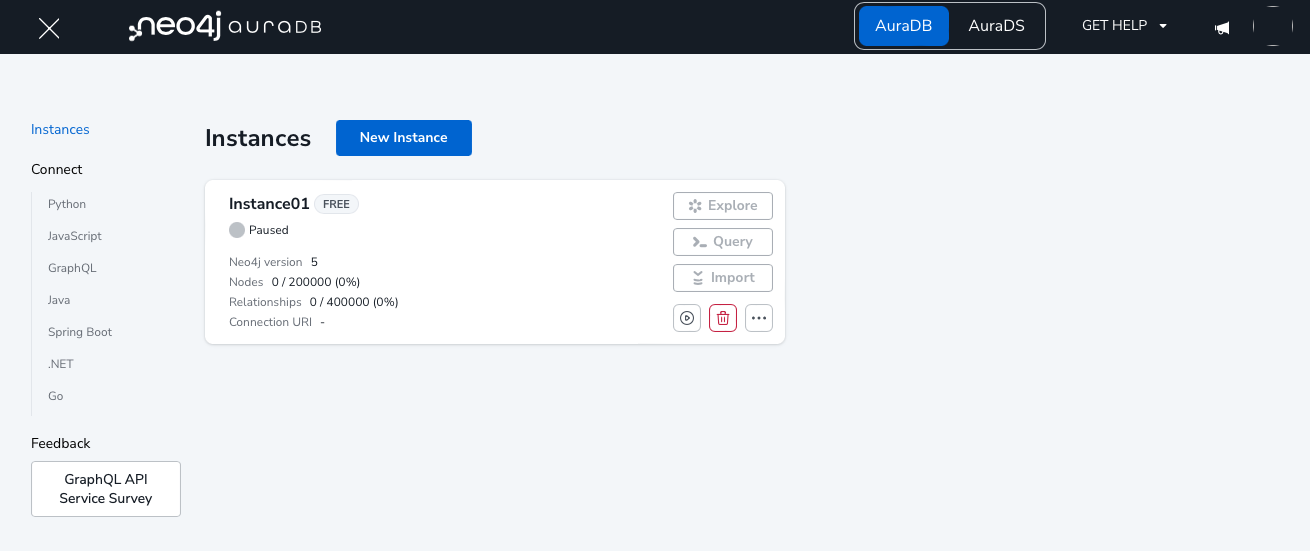Click the Relationships 0 / 400000 value
Screen dimensions: 1310x551
(x=354, y=302)
